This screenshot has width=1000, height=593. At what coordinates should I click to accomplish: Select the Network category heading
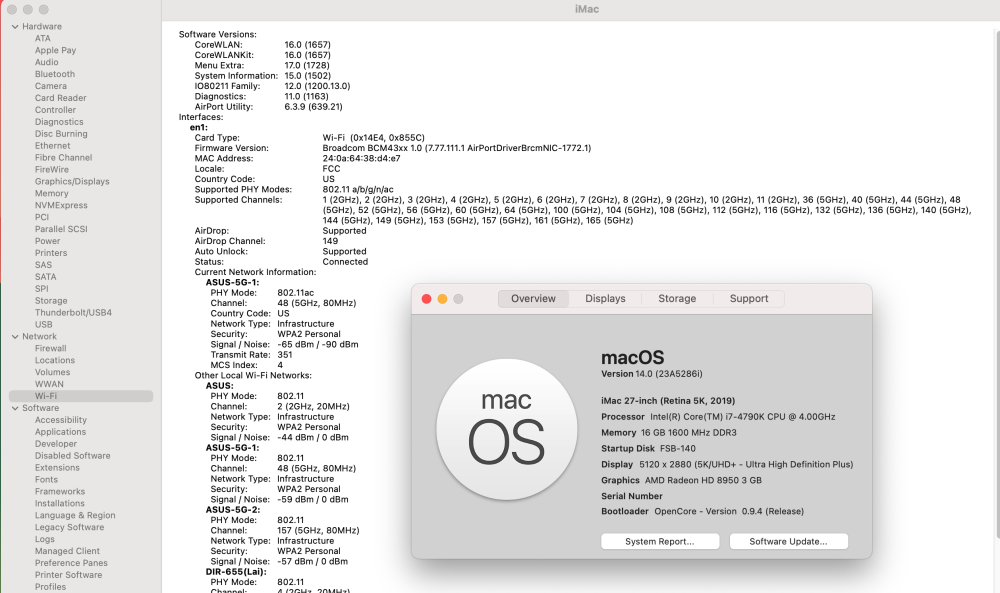(40, 337)
